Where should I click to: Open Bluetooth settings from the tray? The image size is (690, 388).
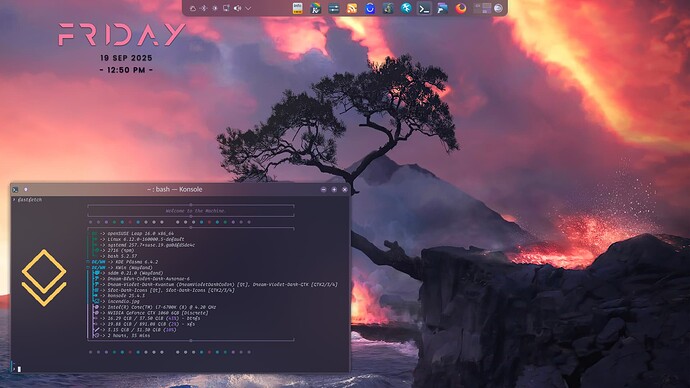[204, 8]
